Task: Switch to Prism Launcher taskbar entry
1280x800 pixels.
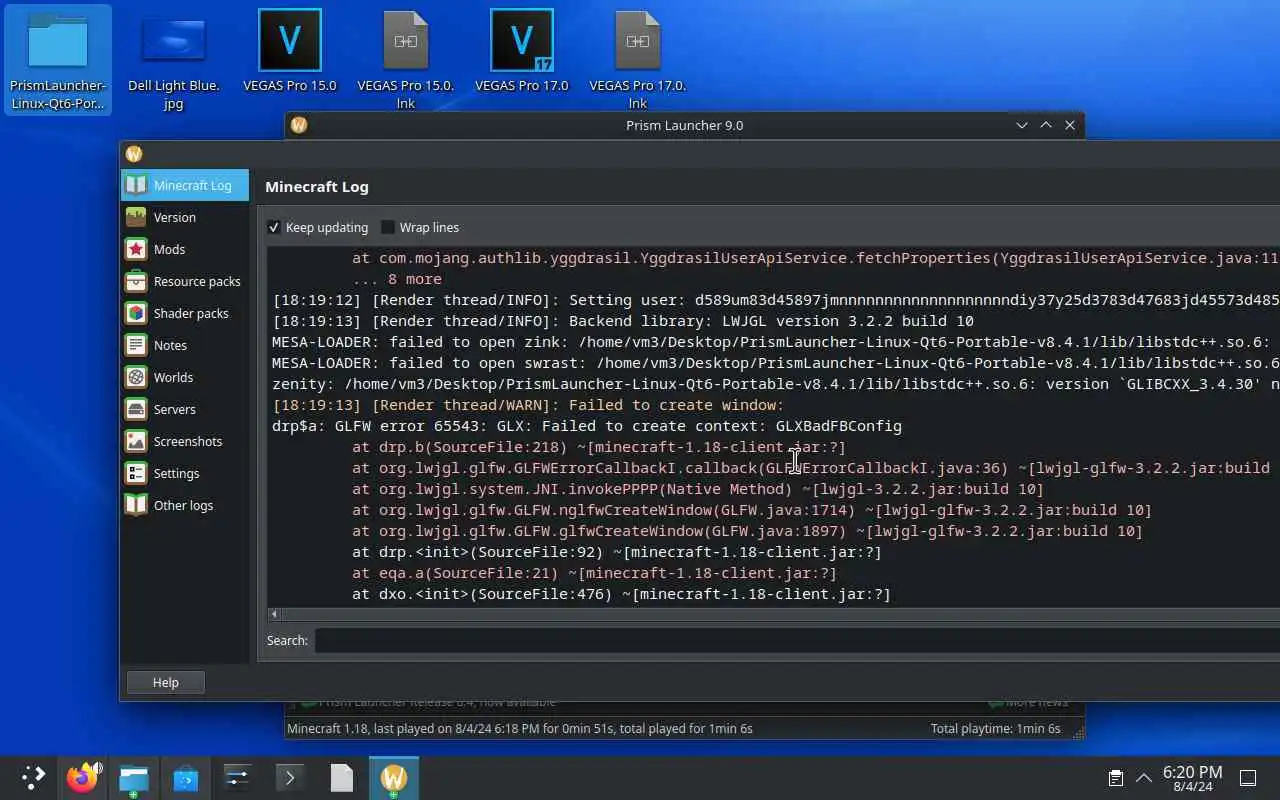Action: pyautogui.click(x=394, y=777)
